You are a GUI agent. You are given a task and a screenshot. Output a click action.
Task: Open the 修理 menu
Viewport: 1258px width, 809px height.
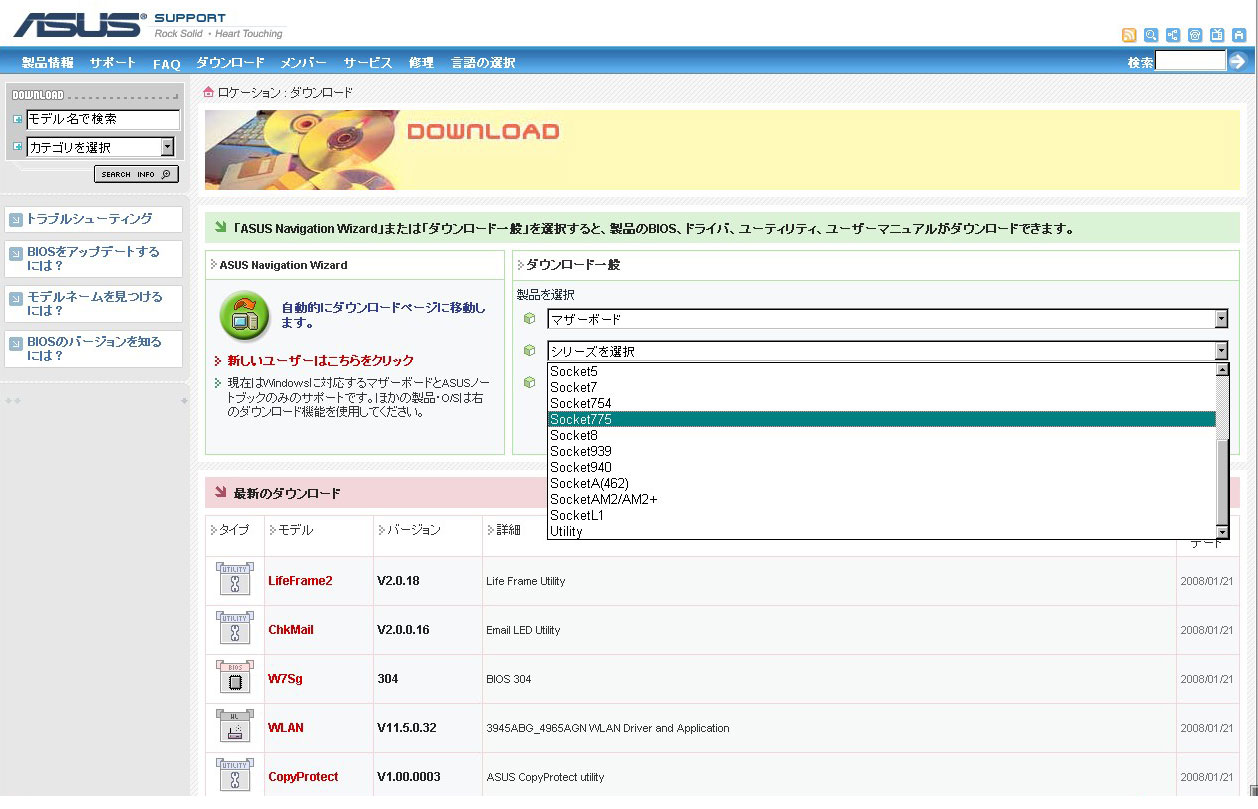421,63
